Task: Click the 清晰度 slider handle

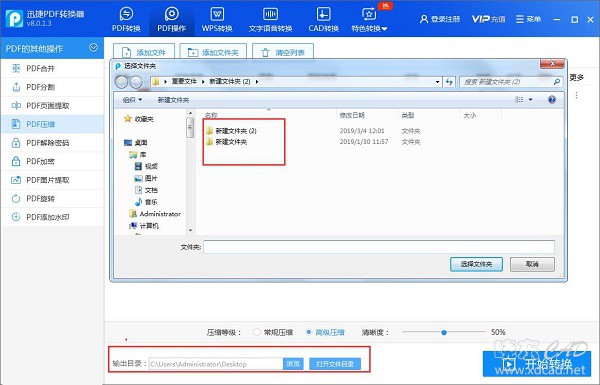Action: tap(444, 333)
